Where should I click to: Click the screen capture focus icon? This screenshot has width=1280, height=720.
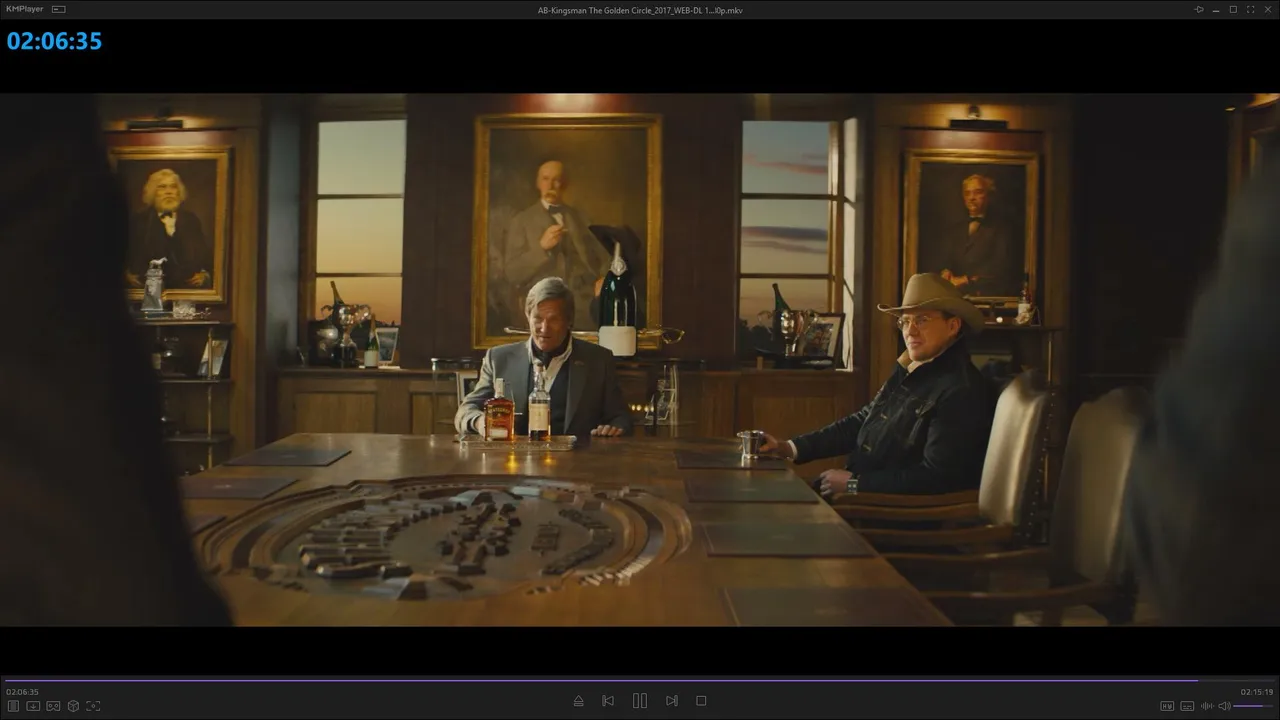tap(93, 706)
